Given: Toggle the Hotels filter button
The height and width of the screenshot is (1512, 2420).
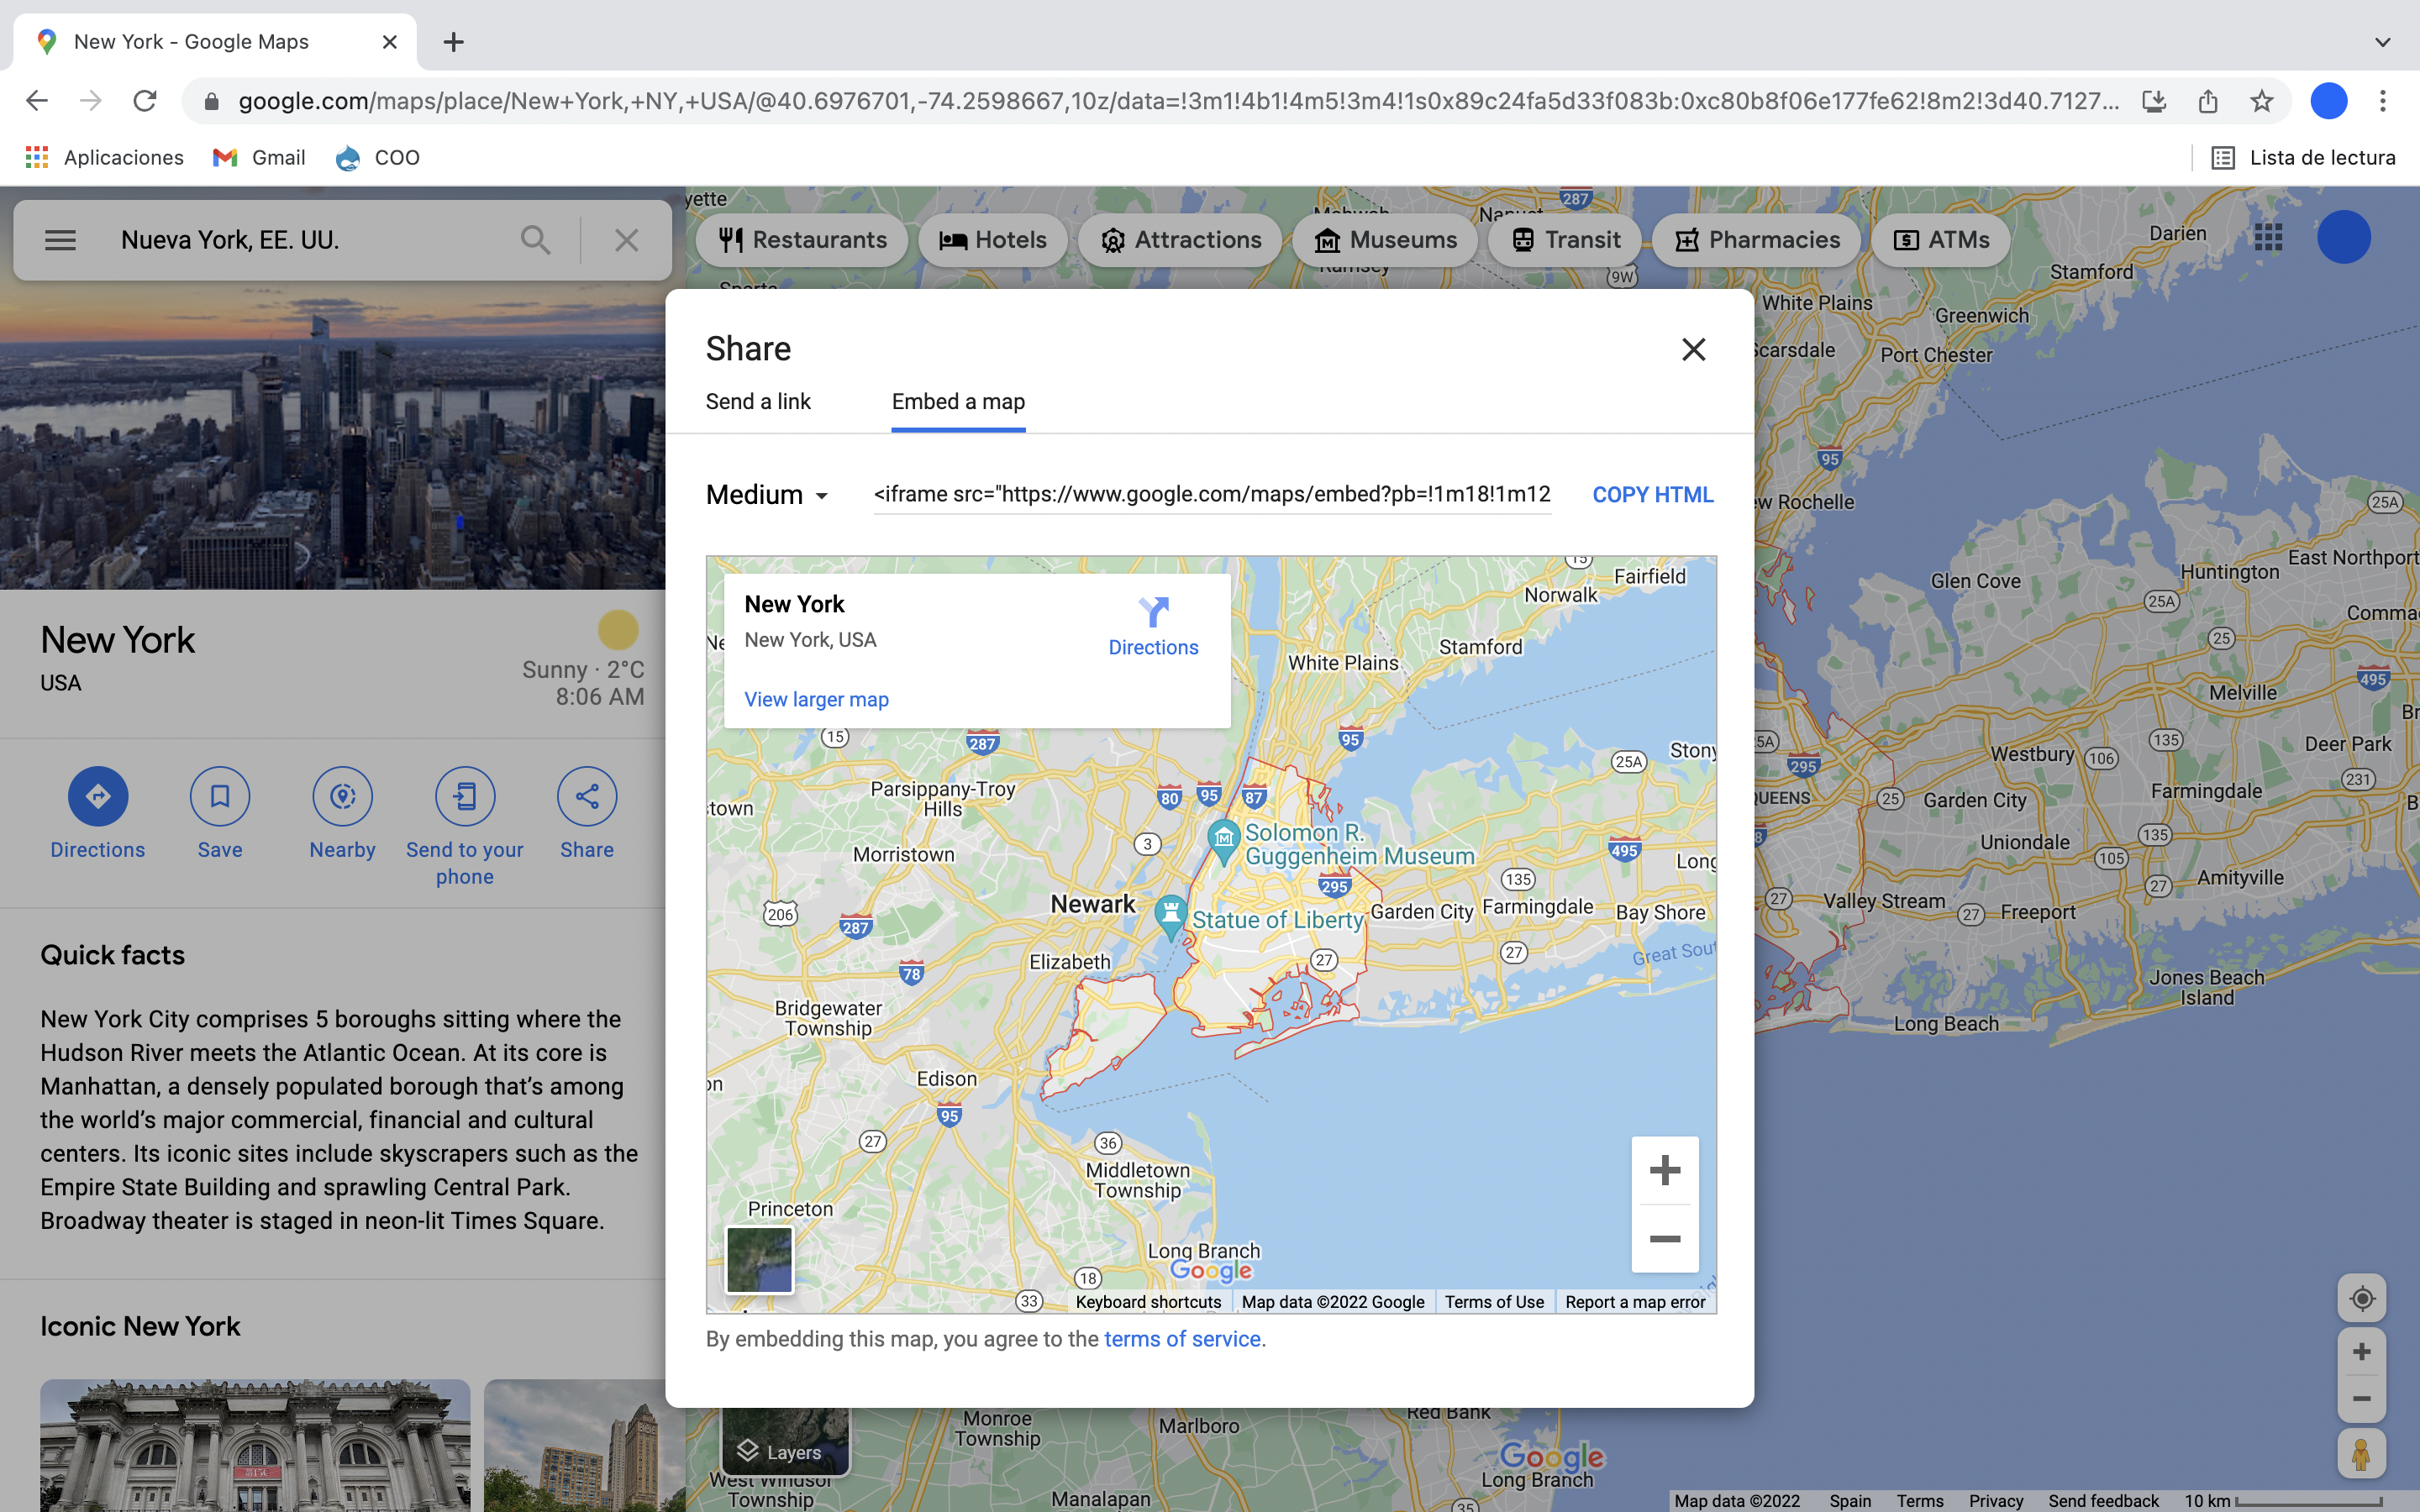Looking at the screenshot, I should (990, 240).
